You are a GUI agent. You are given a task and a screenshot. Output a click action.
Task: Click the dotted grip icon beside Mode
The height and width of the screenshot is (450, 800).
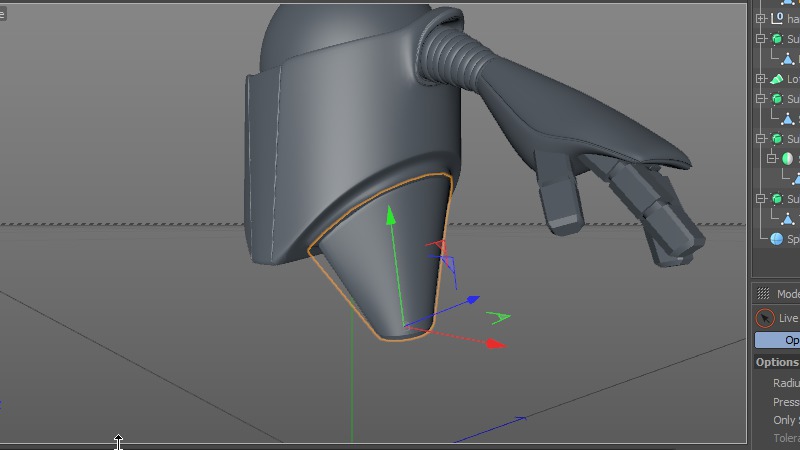[763, 294]
